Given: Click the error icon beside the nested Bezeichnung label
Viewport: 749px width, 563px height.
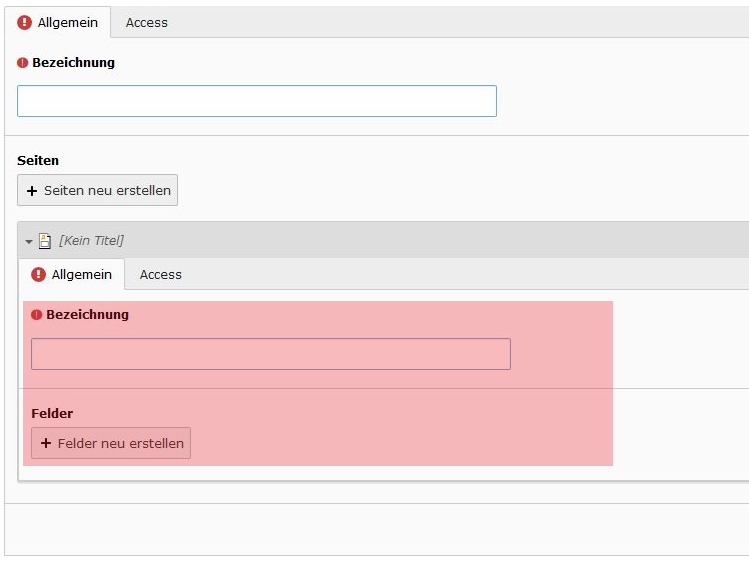Looking at the screenshot, I should click(37, 314).
